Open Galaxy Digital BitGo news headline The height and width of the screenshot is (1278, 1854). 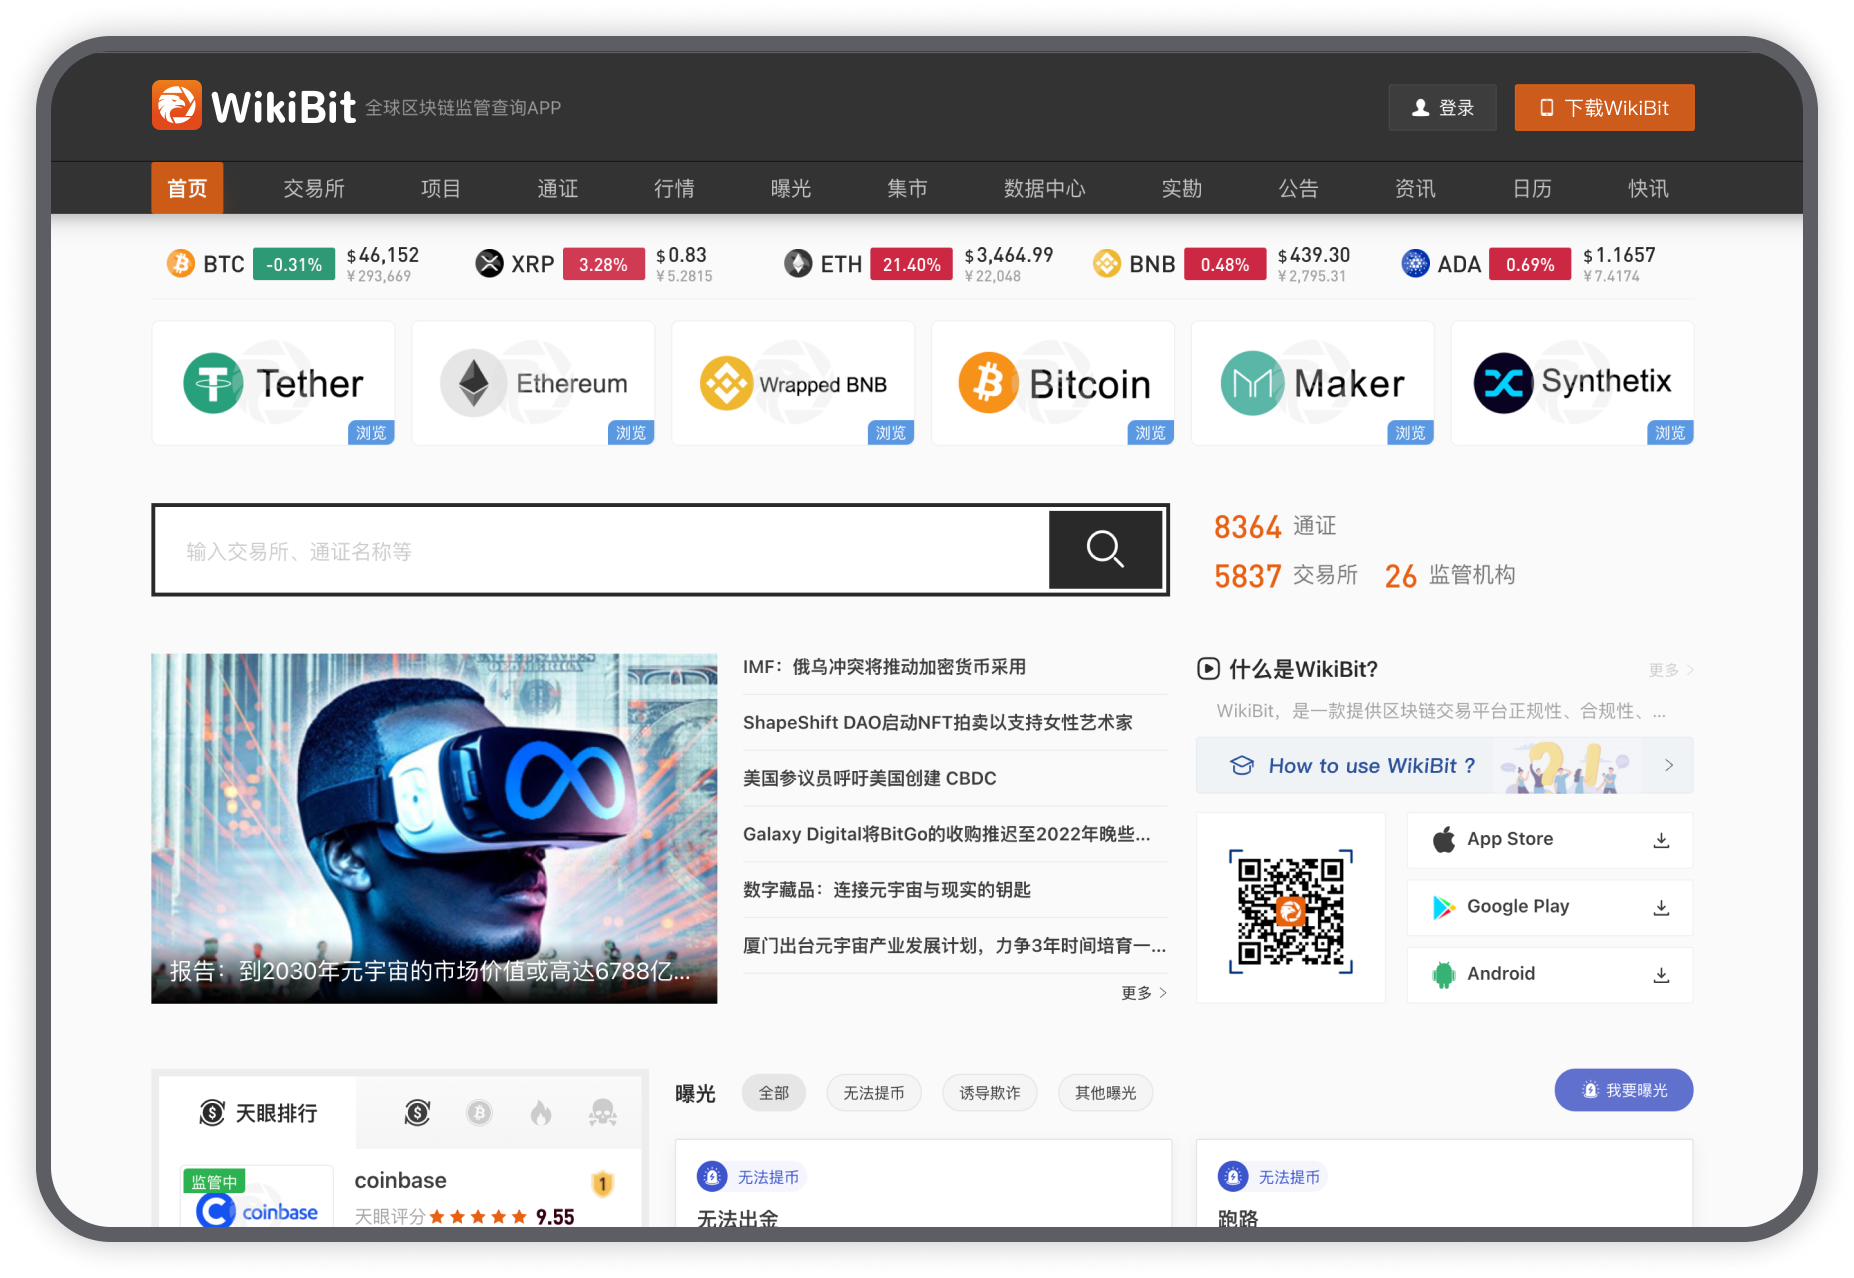pos(946,834)
